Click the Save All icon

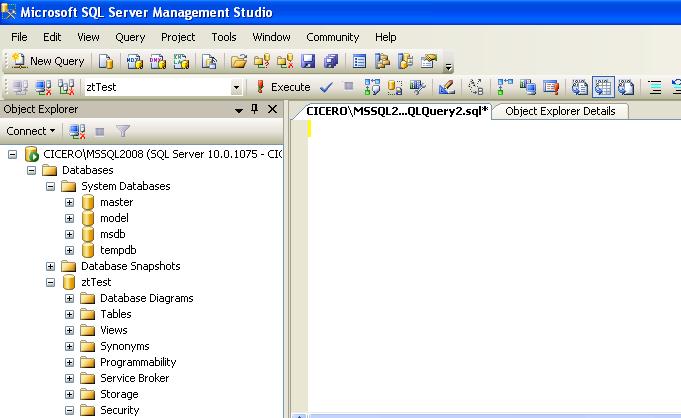click(x=331, y=61)
